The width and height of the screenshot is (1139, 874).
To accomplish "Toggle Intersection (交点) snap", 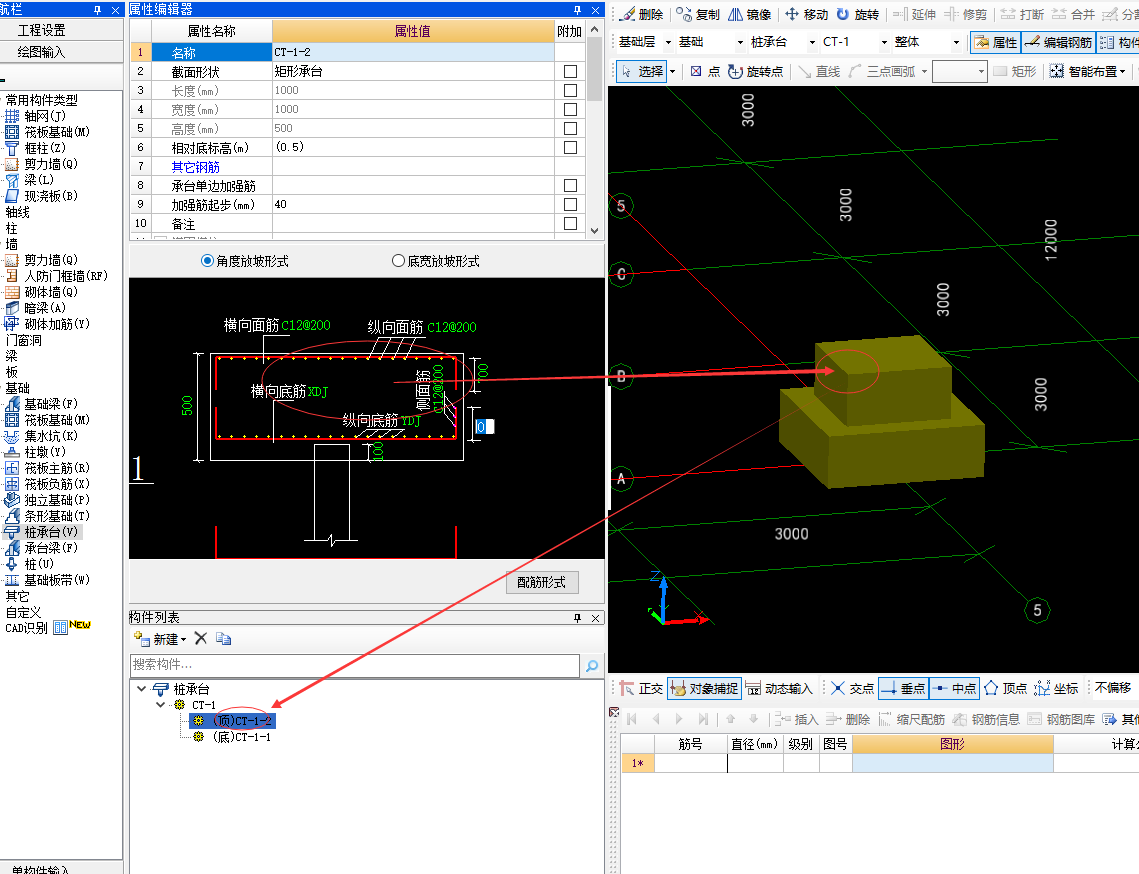I will [852, 688].
